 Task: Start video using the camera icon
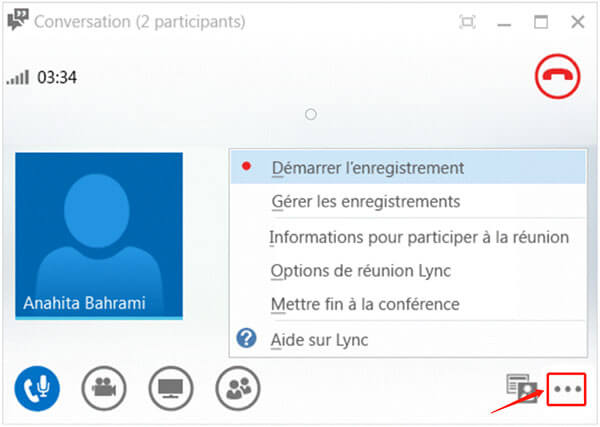103,386
